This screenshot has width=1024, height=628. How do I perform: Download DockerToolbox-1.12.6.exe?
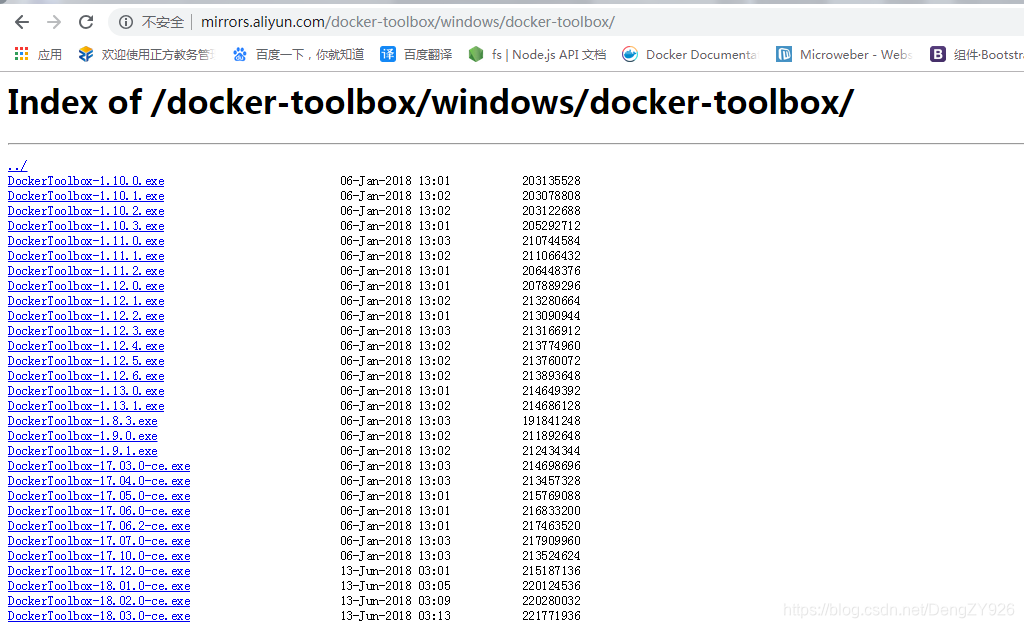tap(86, 376)
